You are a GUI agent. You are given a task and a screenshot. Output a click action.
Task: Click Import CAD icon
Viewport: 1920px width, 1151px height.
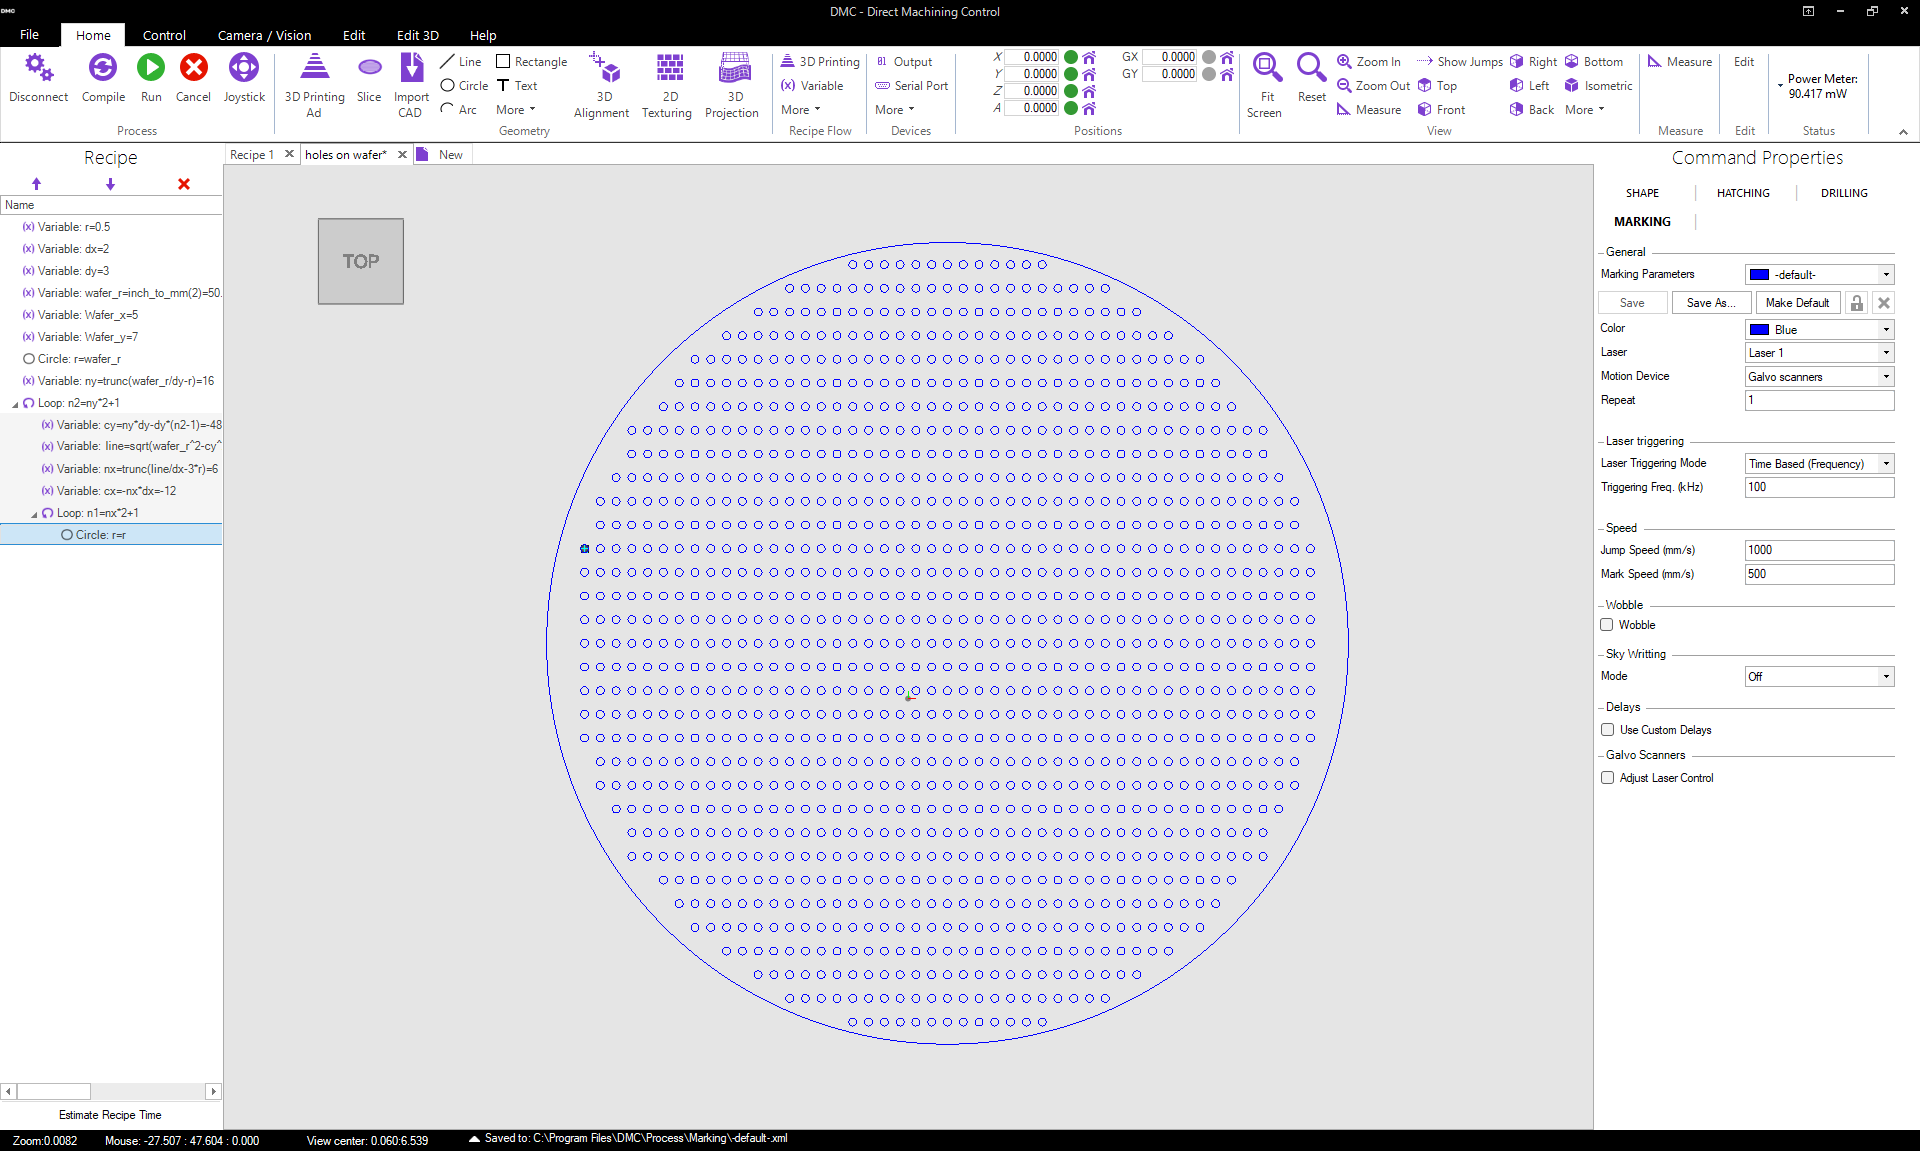click(x=411, y=68)
